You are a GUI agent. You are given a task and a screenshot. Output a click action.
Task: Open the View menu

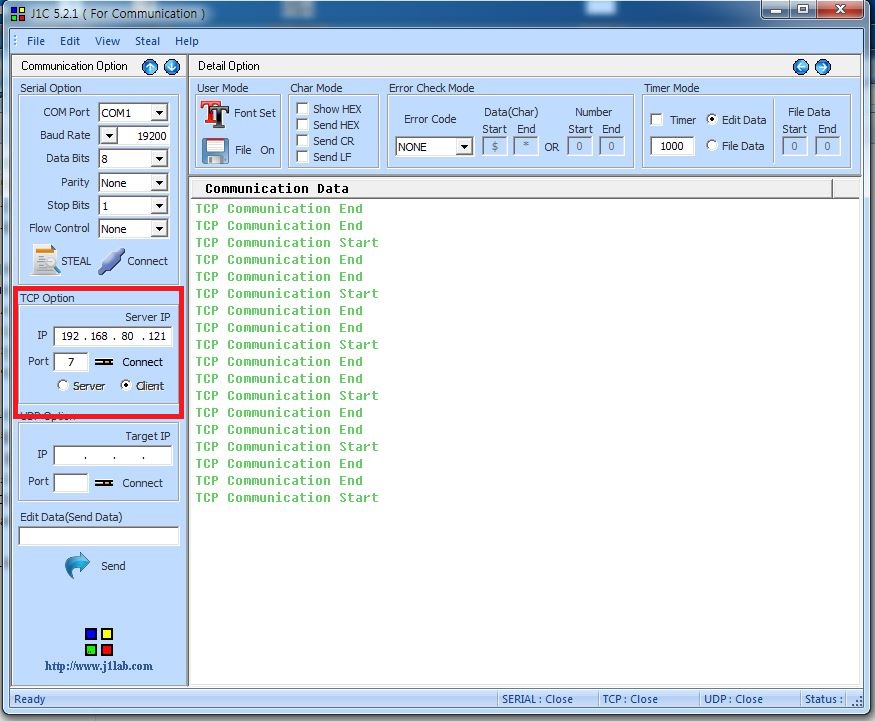point(107,41)
